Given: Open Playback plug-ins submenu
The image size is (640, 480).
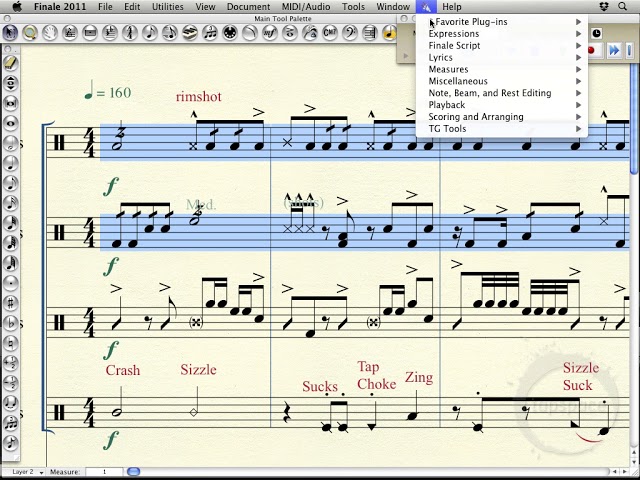Looking at the screenshot, I should click(x=502, y=105).
